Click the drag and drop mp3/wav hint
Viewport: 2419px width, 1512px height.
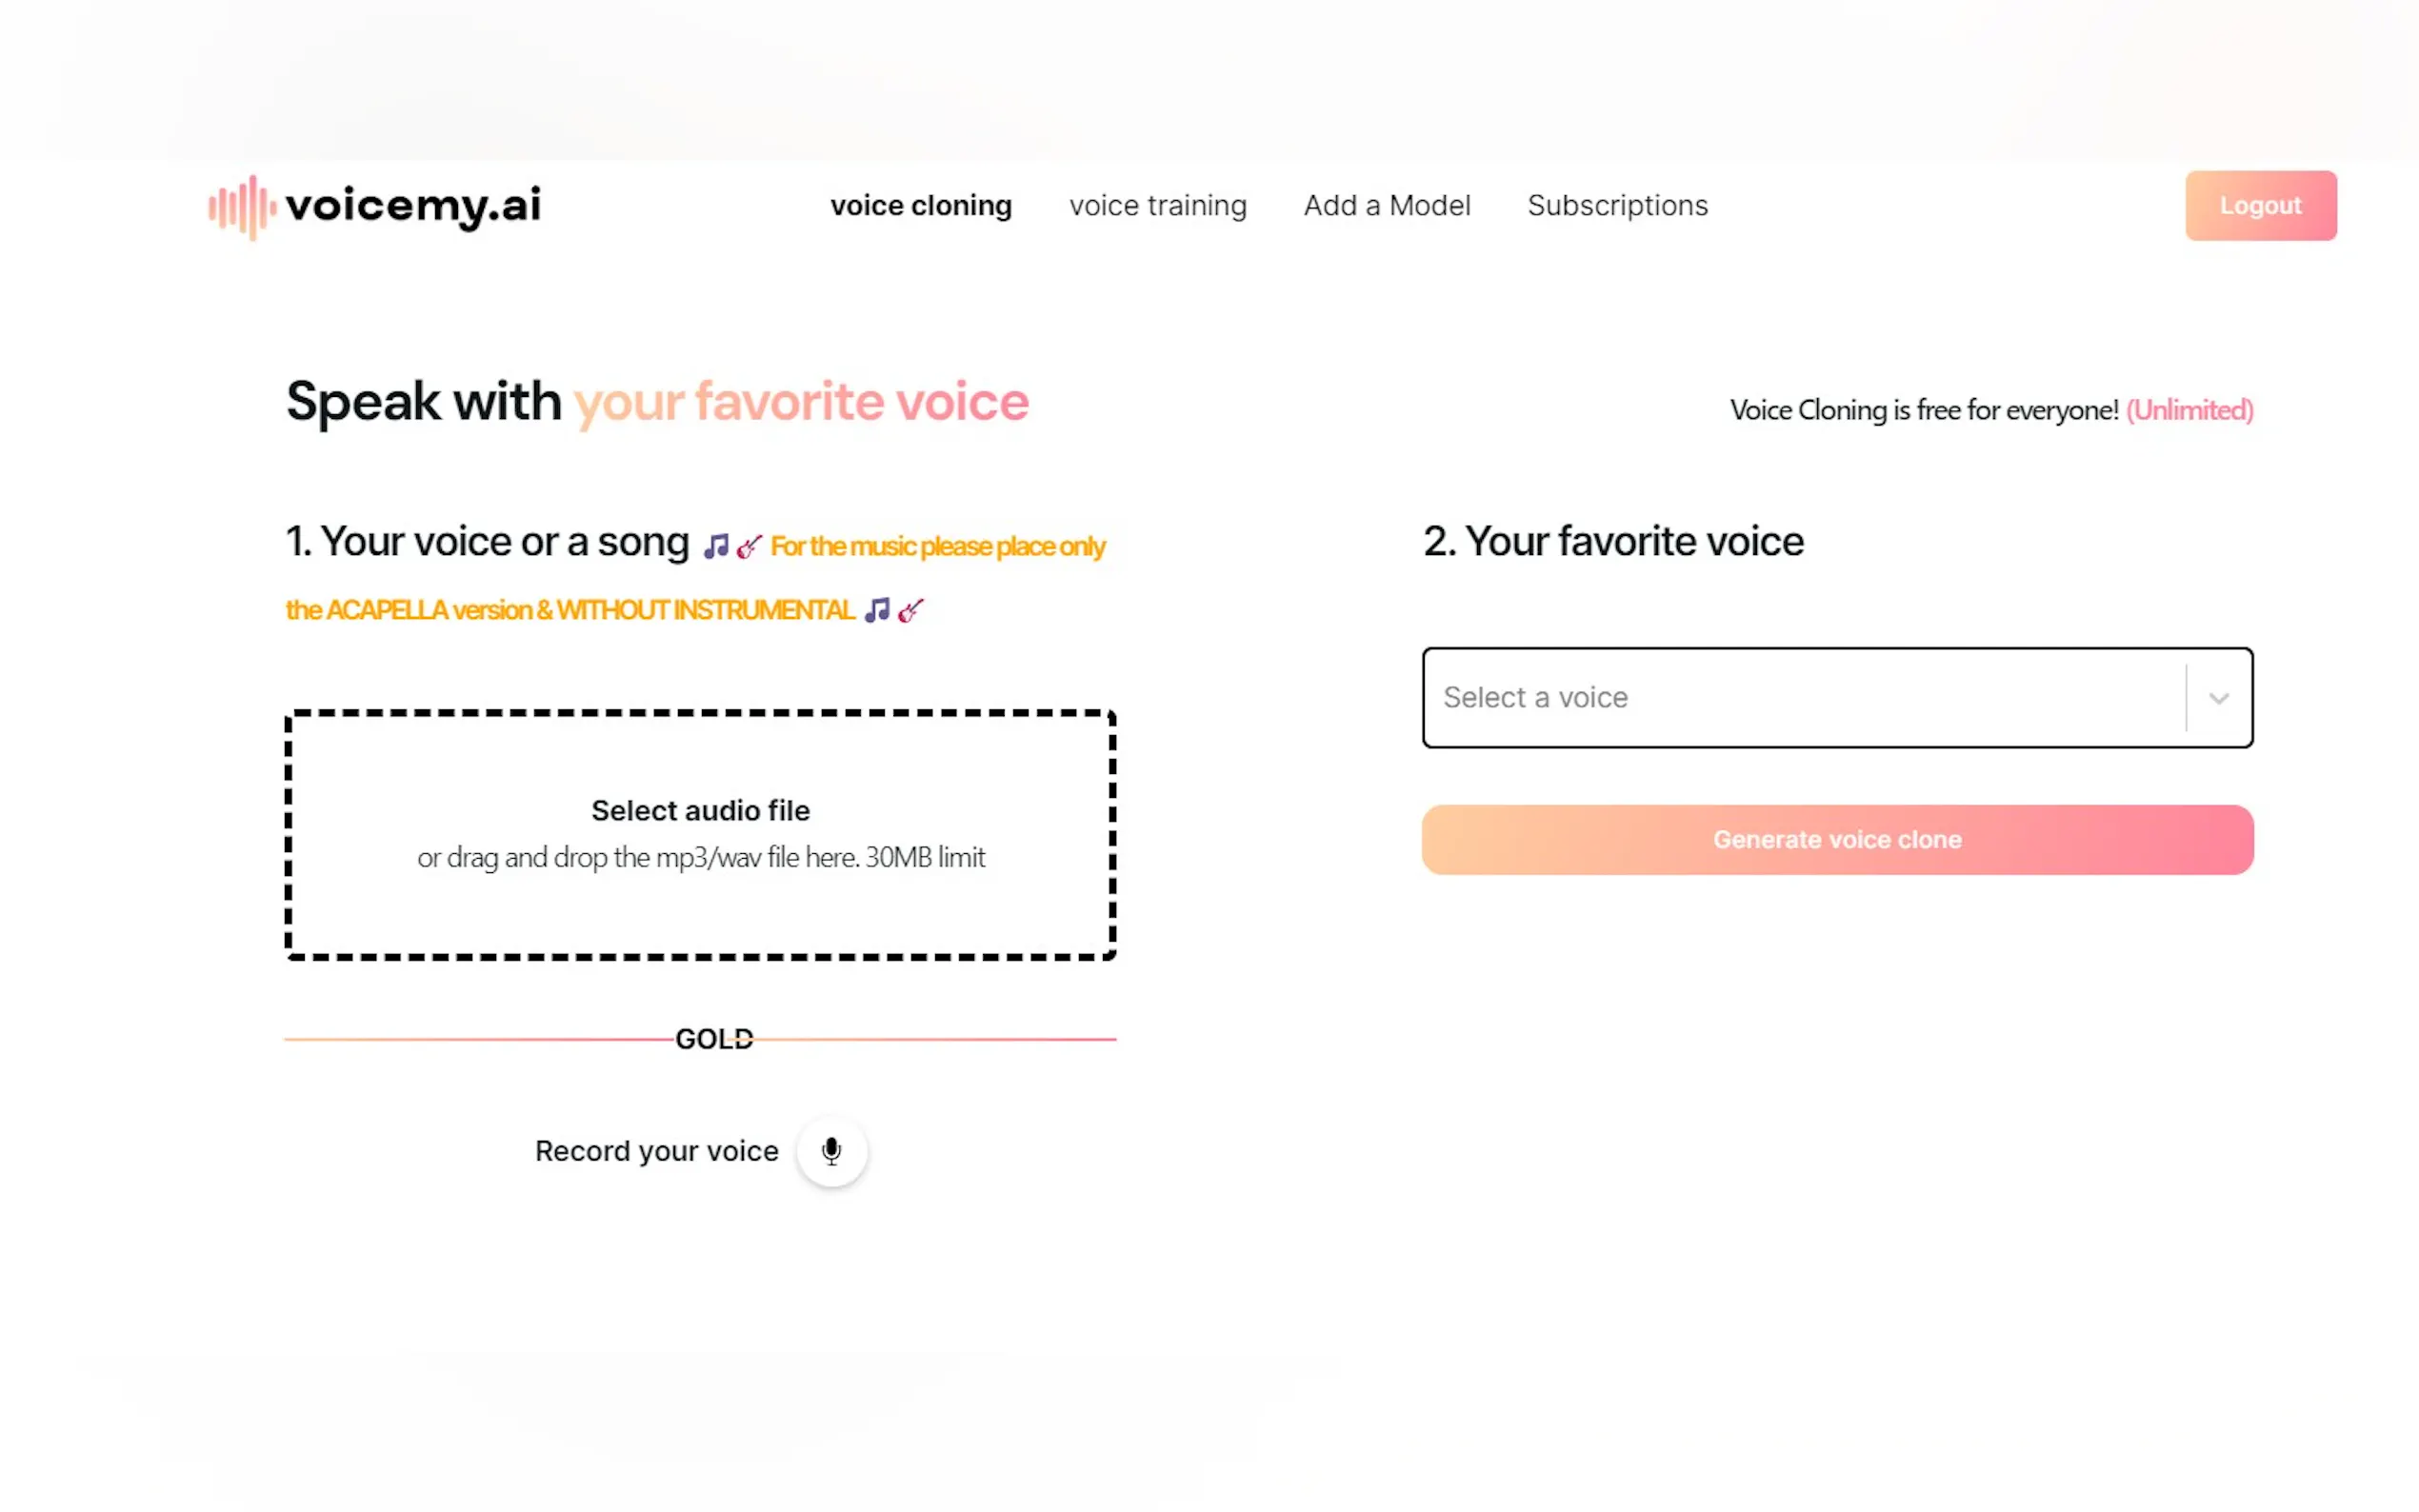pos(700,858)
